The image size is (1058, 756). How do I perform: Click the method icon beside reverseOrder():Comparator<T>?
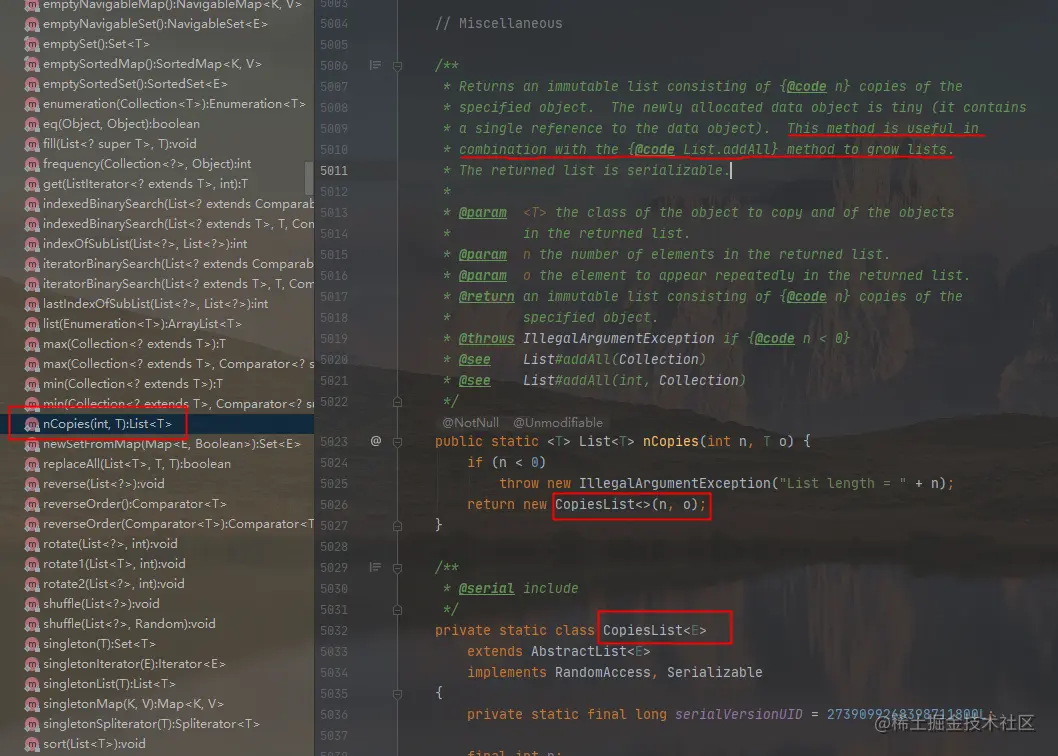click(32, 505)
